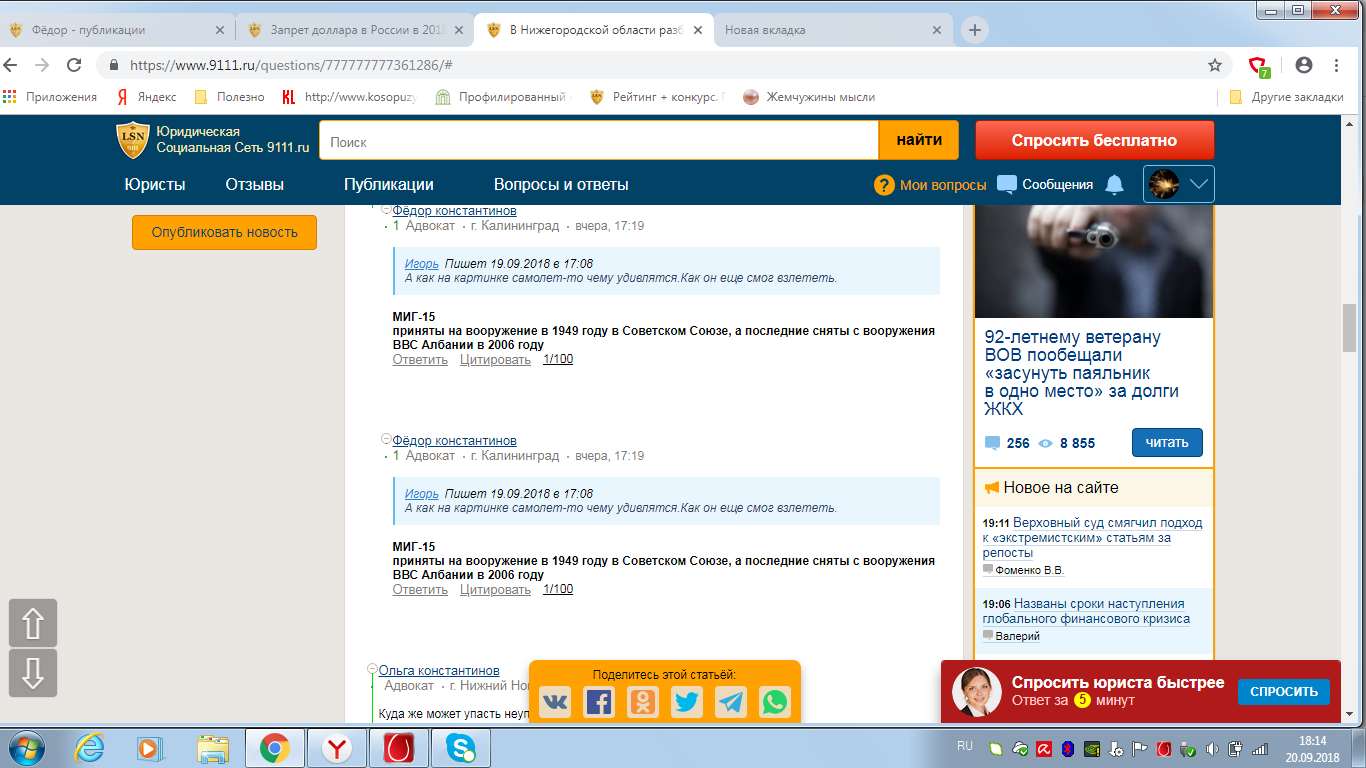Screen dimensions: 1366x768
Task: Click the Спросить бесплатно button
Action: (x=1094, y=140)
